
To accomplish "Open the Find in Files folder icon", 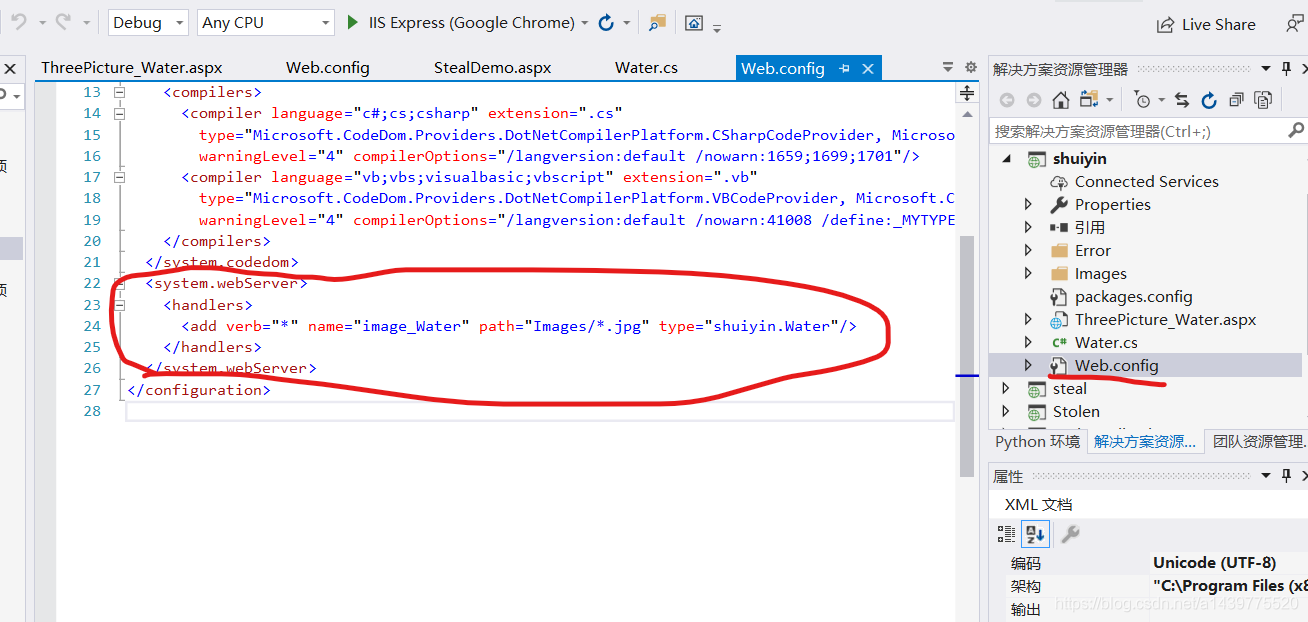I will pos(657,22).
